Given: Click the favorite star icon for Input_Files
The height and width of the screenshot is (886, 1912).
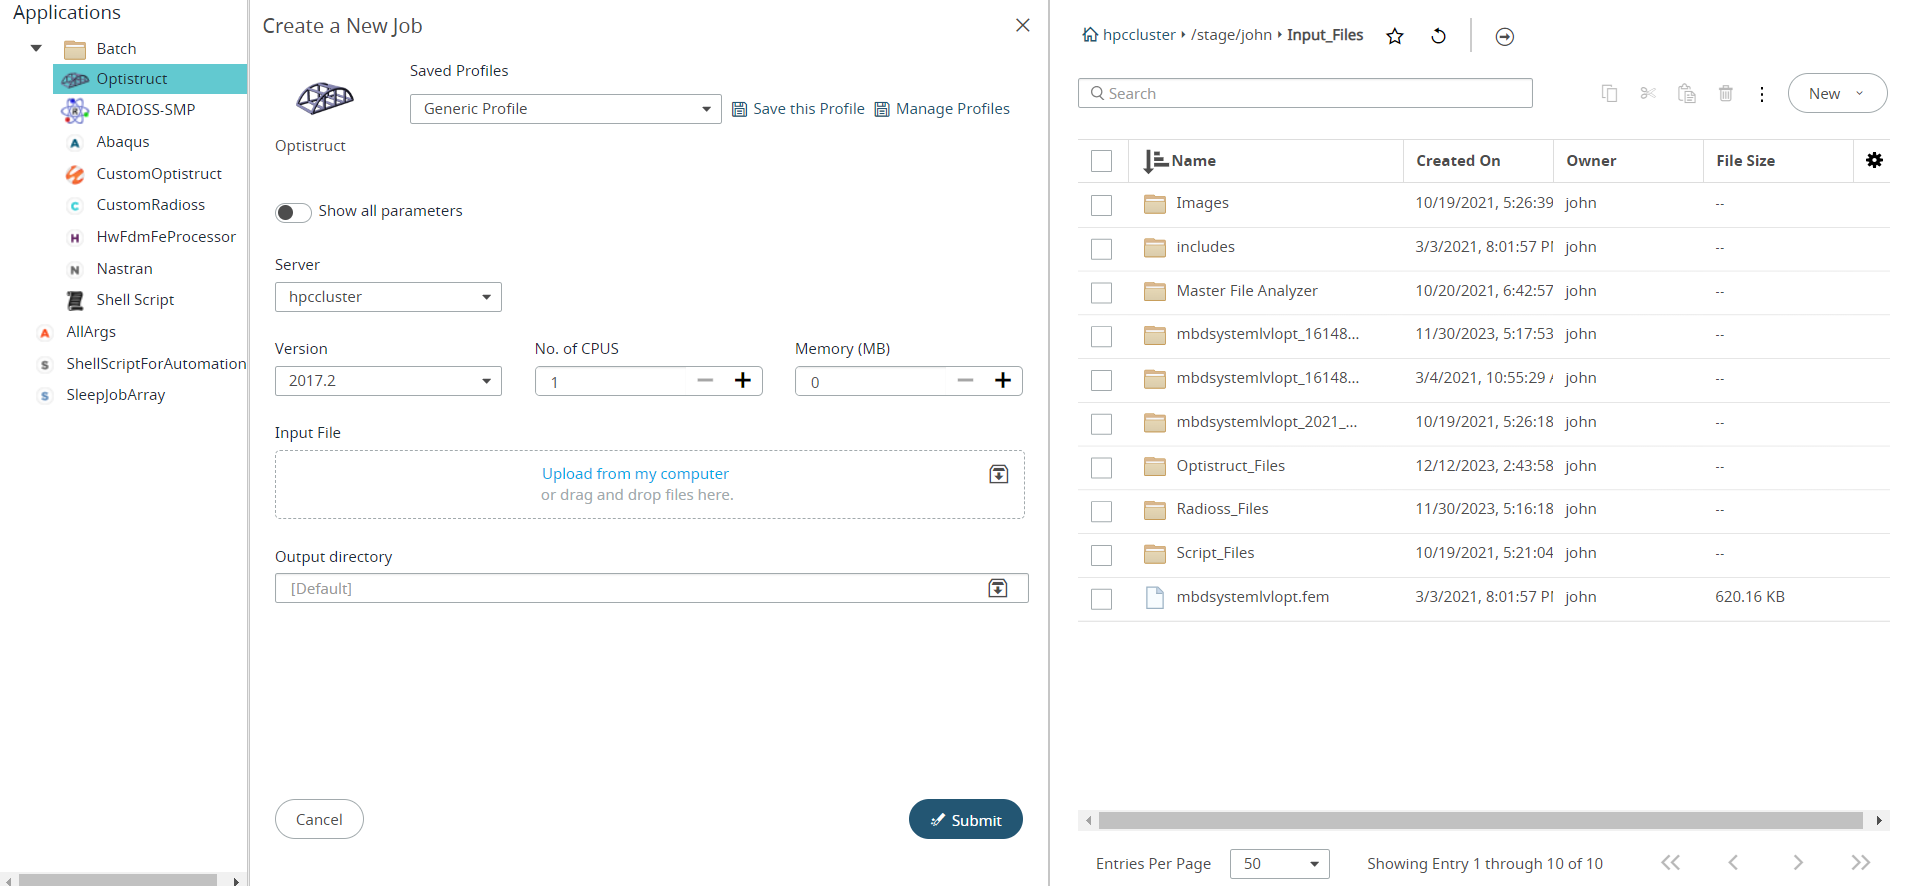Looking at the screenshot, I should point(1395,37).
